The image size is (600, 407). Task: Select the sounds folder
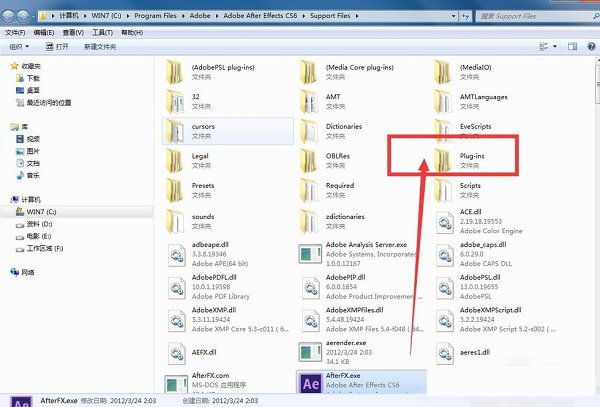(190, 221)
